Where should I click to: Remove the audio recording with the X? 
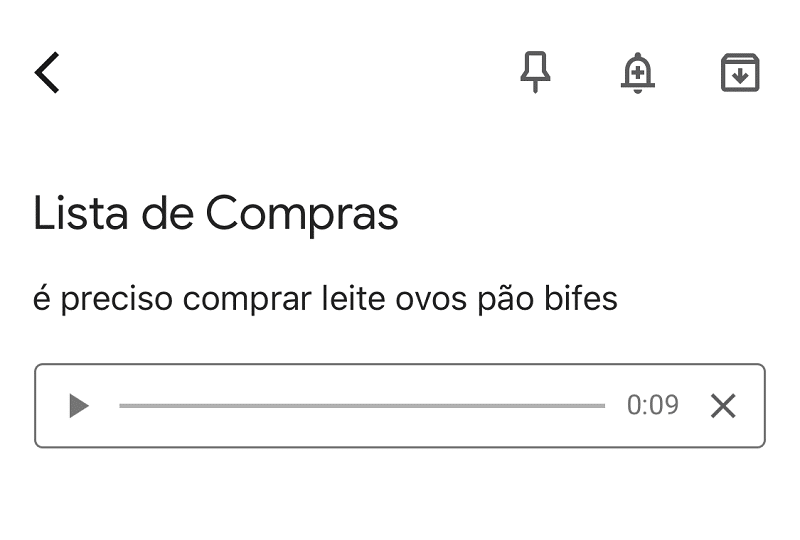(723, 406)
